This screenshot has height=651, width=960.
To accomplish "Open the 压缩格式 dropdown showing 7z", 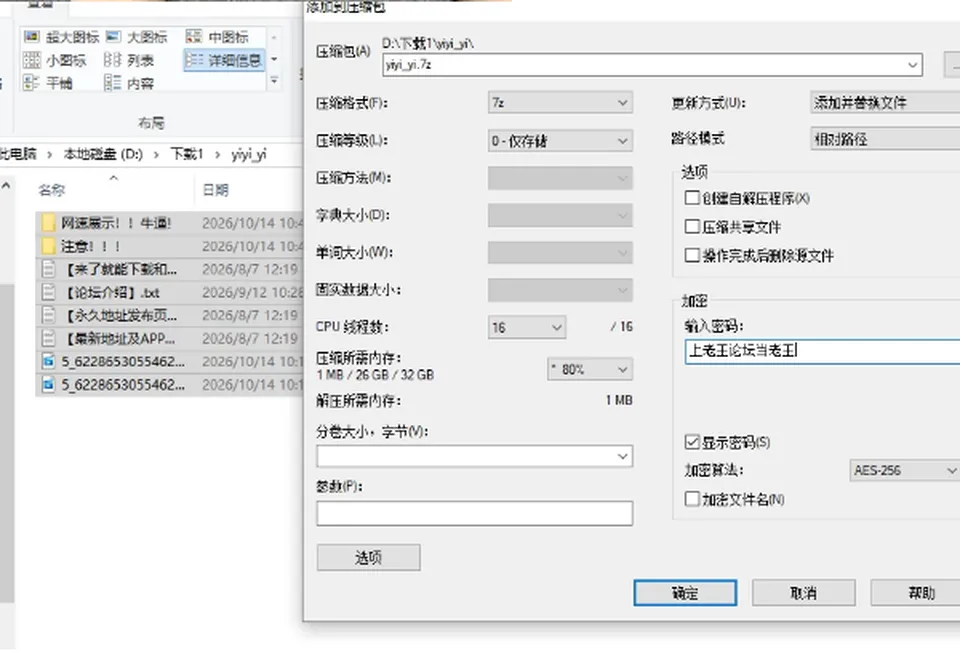I will [x=560, y=103].
